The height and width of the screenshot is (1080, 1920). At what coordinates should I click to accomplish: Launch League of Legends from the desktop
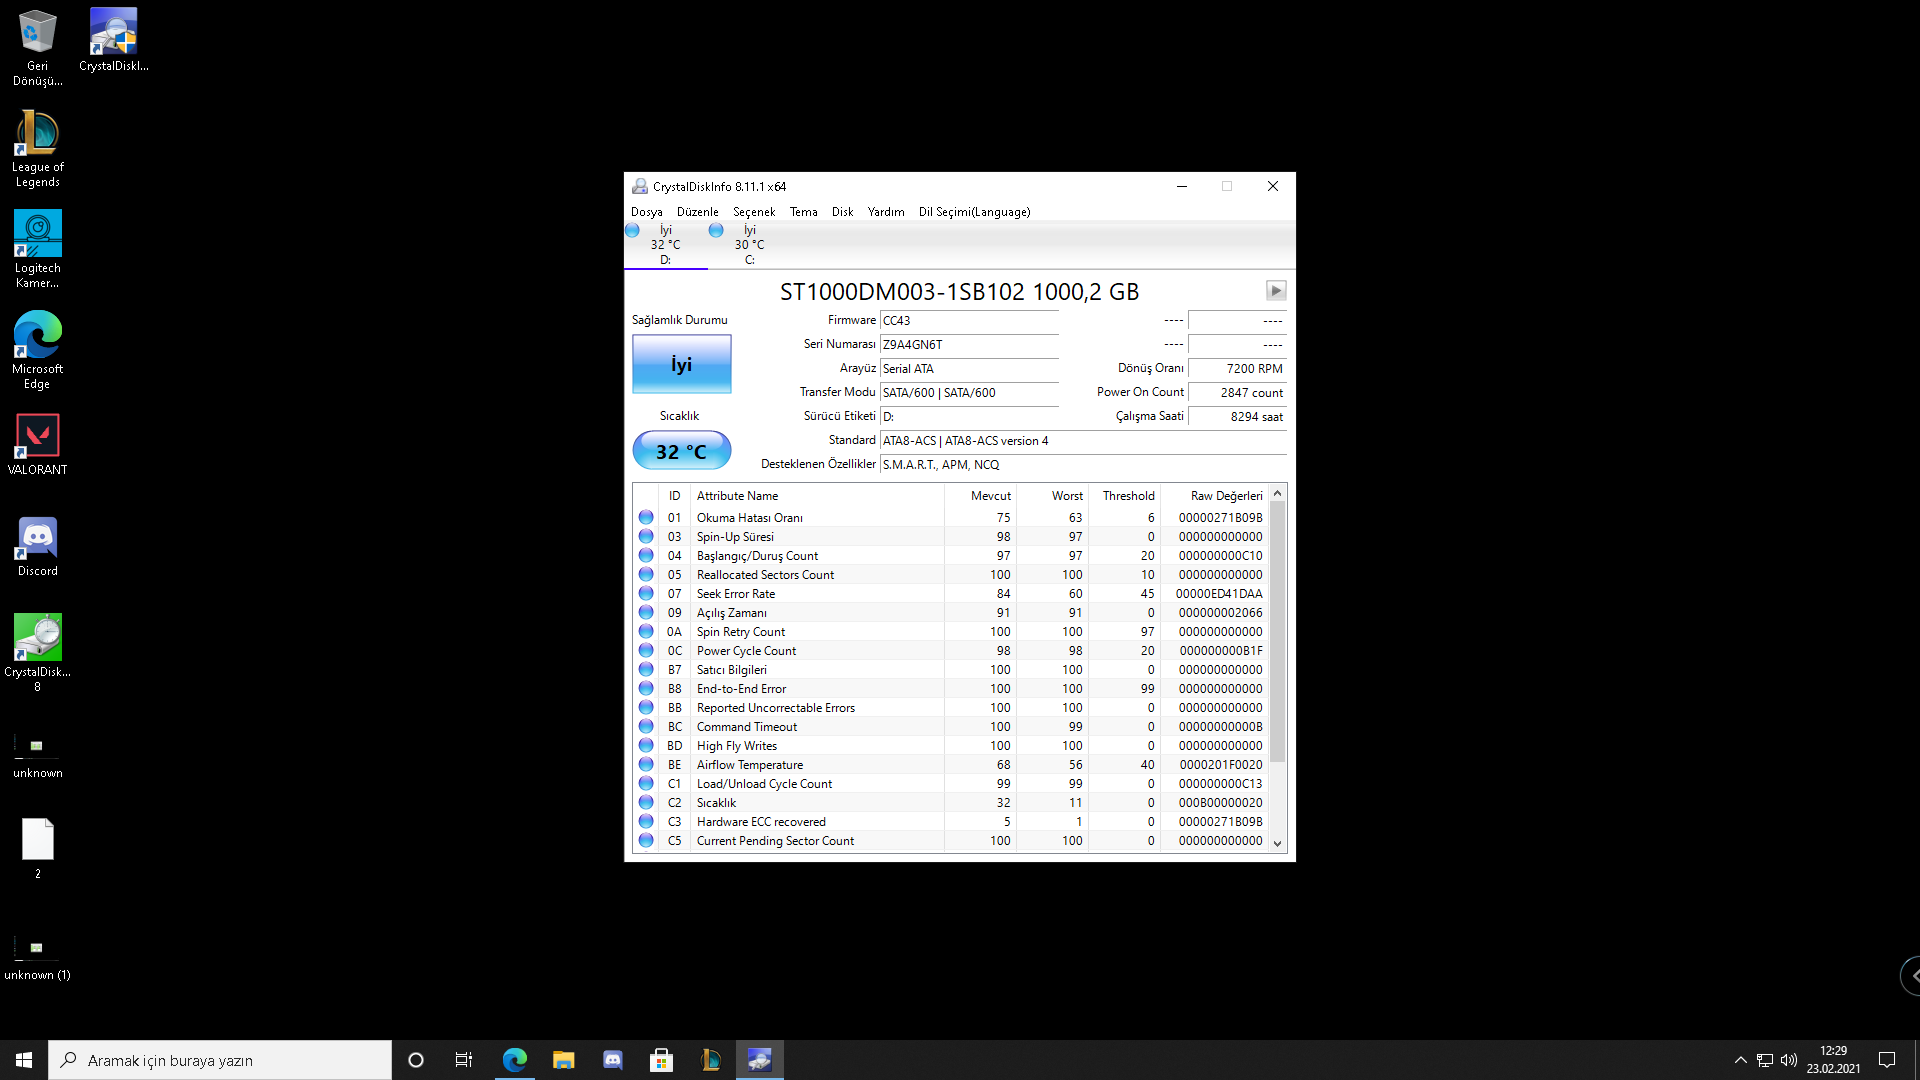coord(37,140)
